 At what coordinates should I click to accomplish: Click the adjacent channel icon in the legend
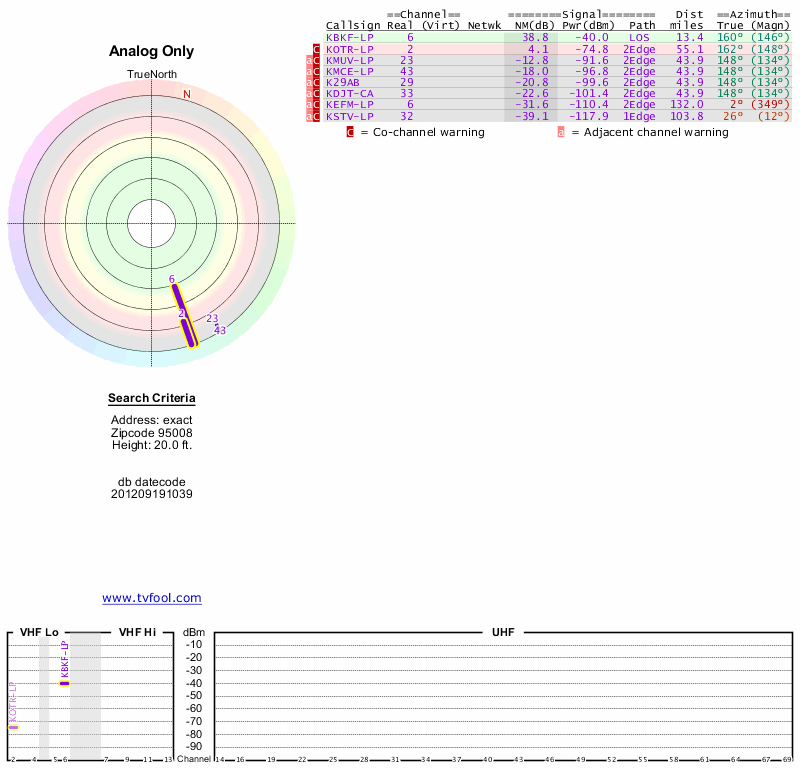[561, 132]
